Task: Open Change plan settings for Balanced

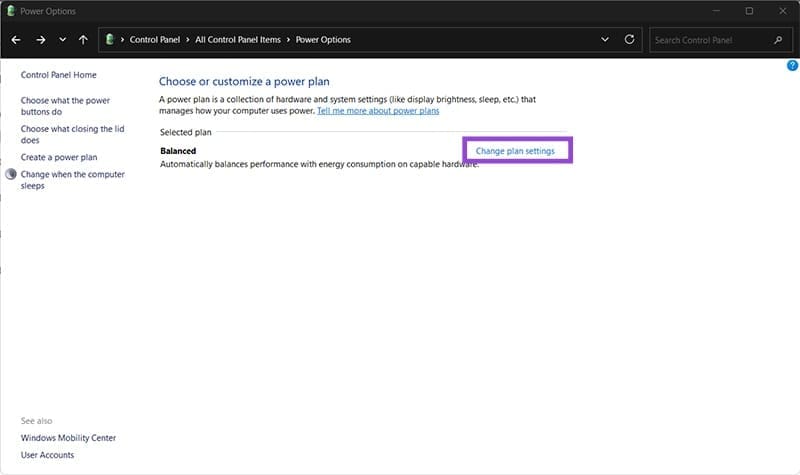Action: coord(515,151)
